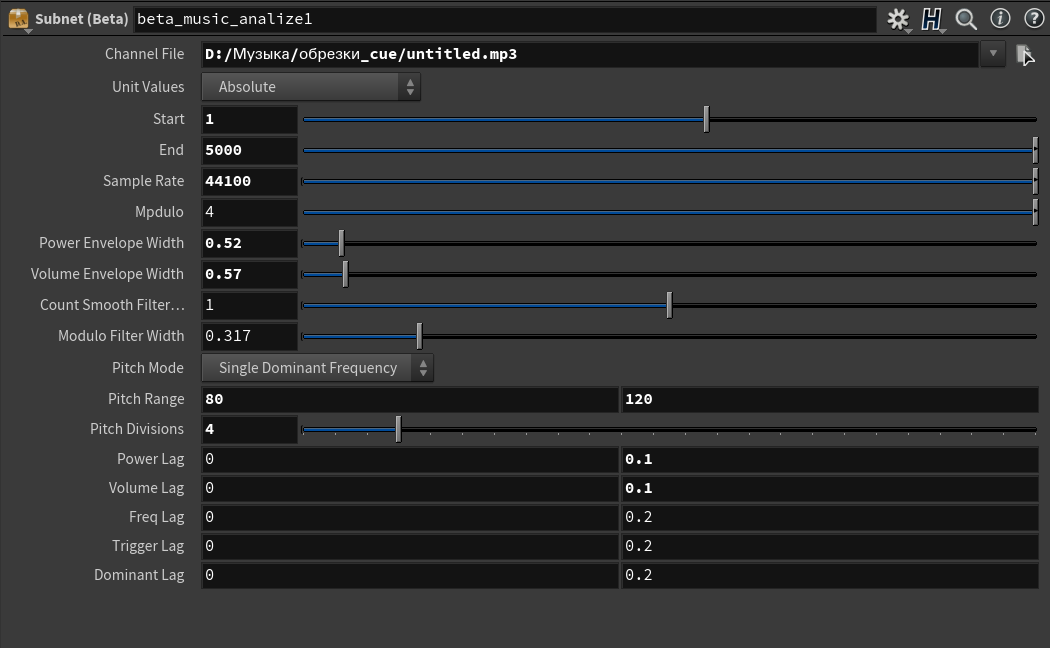The image size is (1050, 648).
Task: Click the Count Smooth Filter slider handle
Action: coord(669,305)
